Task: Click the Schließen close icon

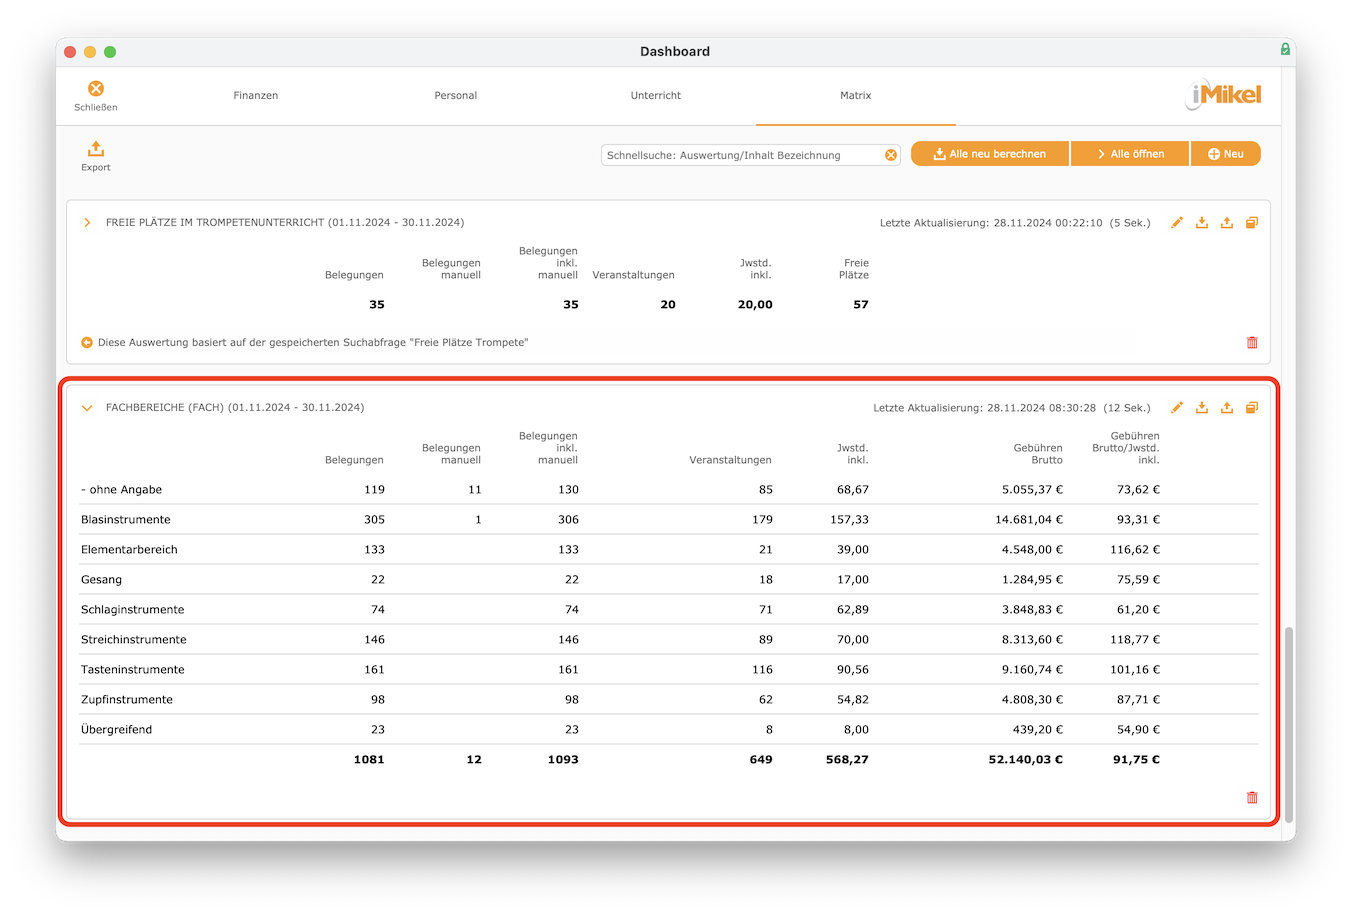Action: (x=96, y=89)
